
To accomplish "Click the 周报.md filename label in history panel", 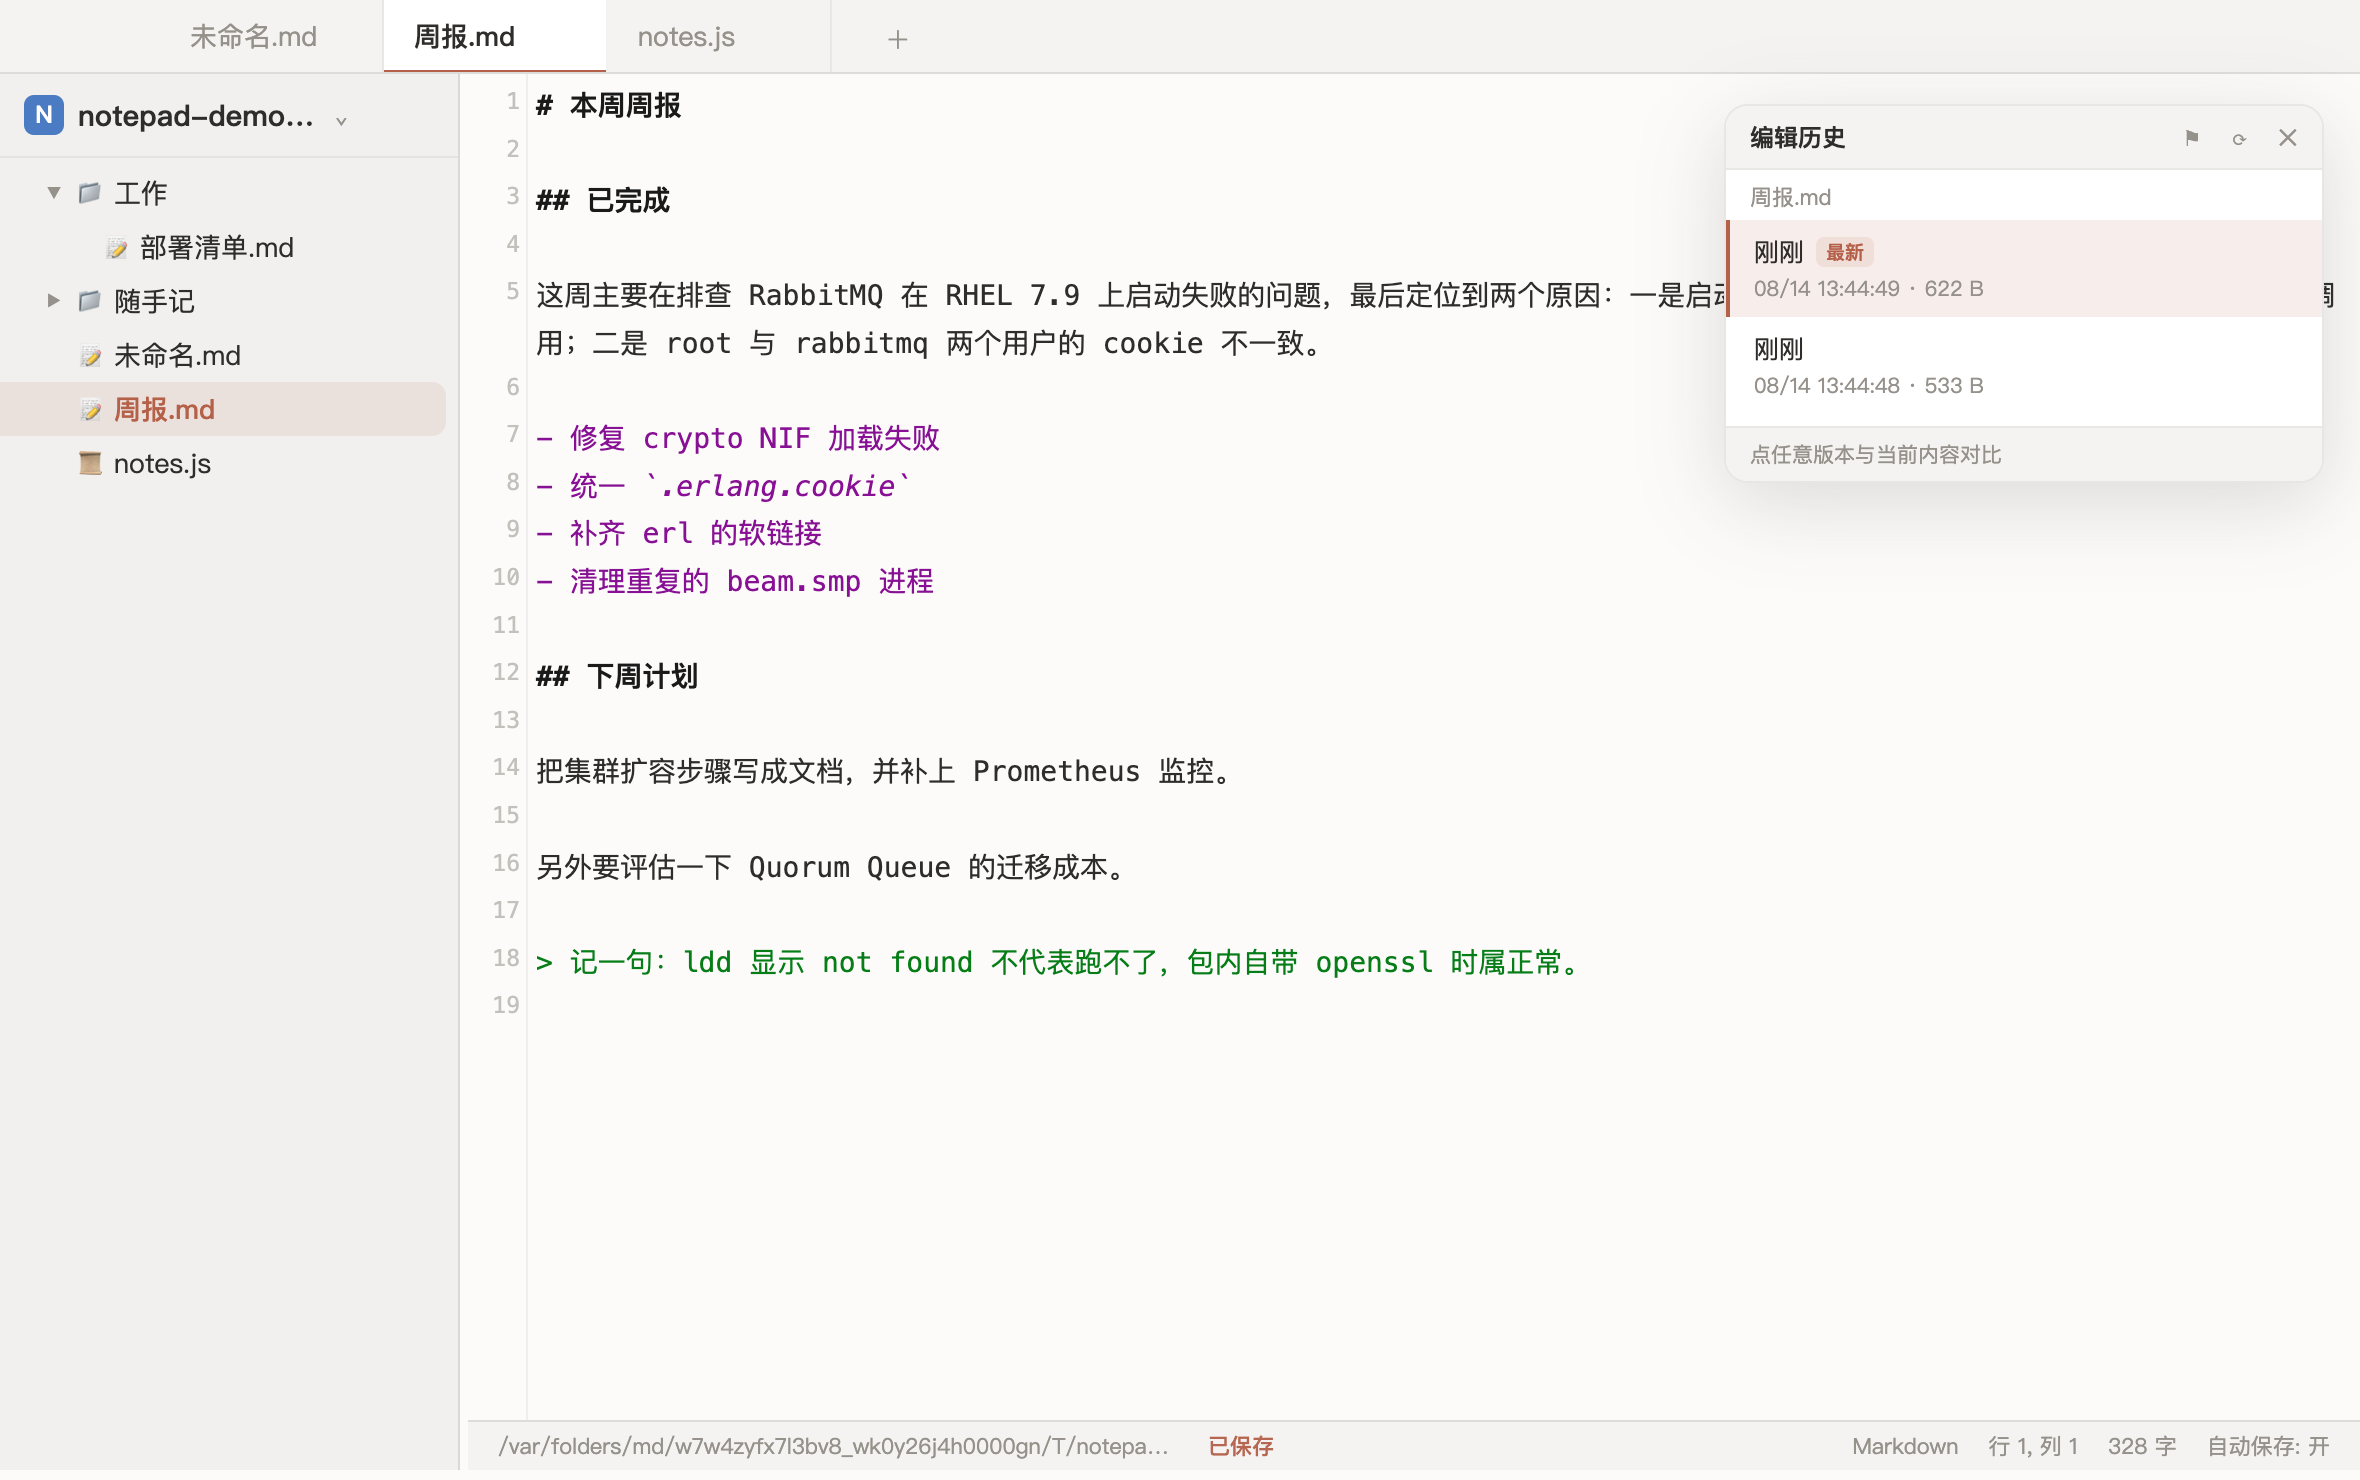I will coord(1790,197).
